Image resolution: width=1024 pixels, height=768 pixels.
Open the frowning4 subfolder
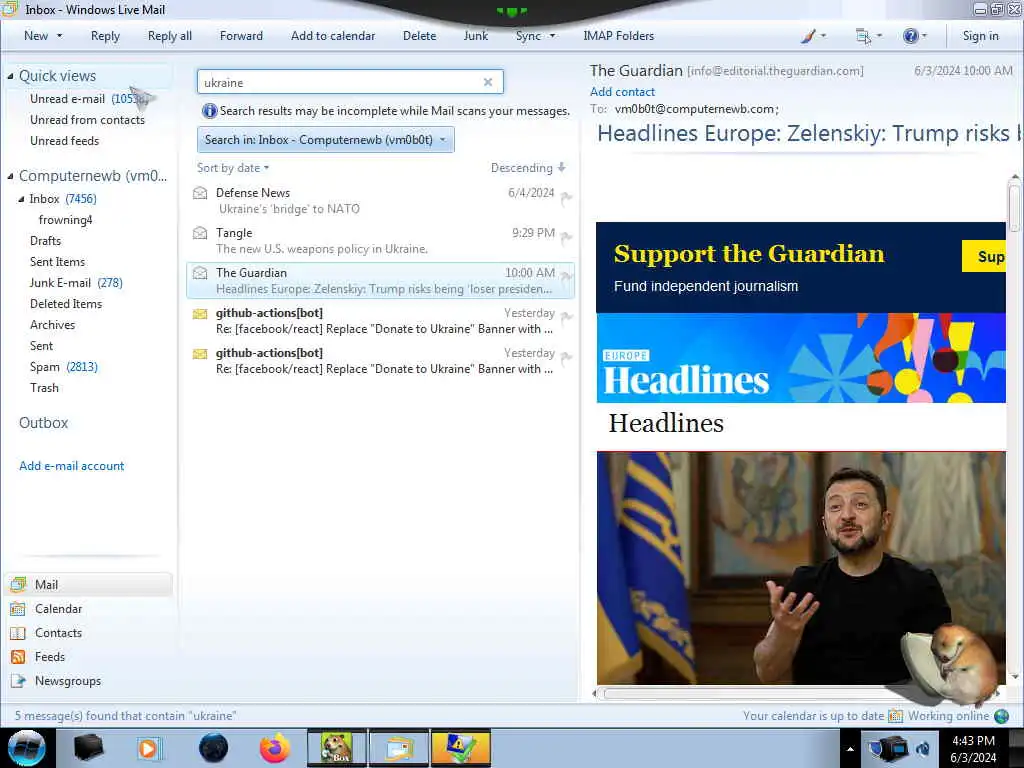pos(65,220)
